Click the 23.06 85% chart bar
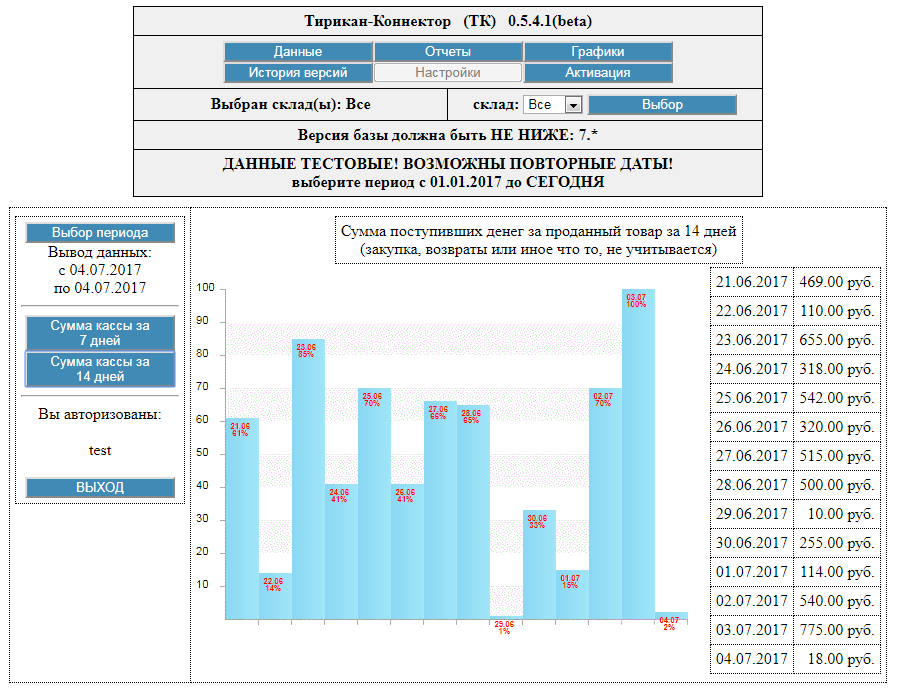This screenshot has height=695, width=898. [x=308, y=479]
